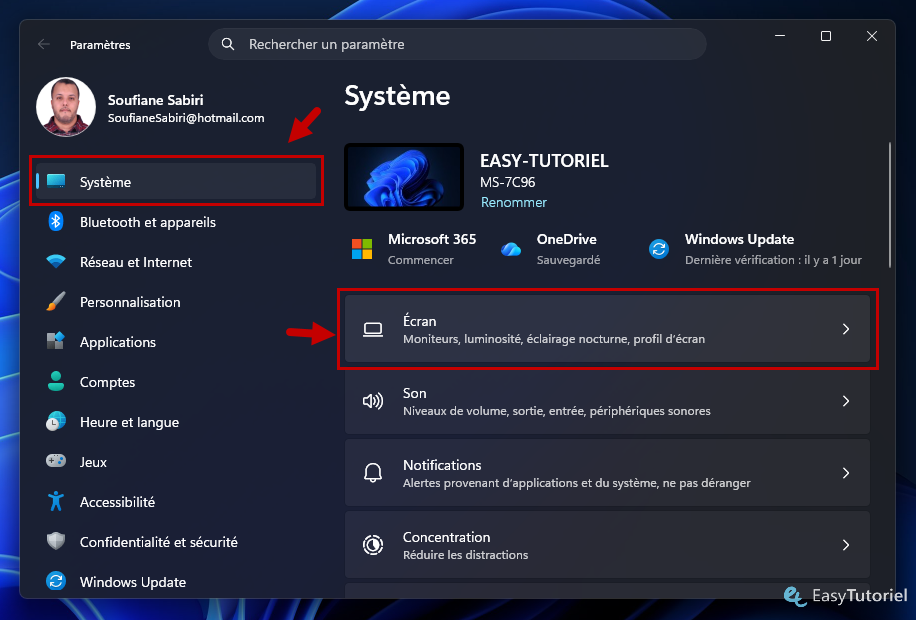Open Windows Update Dernière vérification tile

pyautogui.click(x=755, y=249)
